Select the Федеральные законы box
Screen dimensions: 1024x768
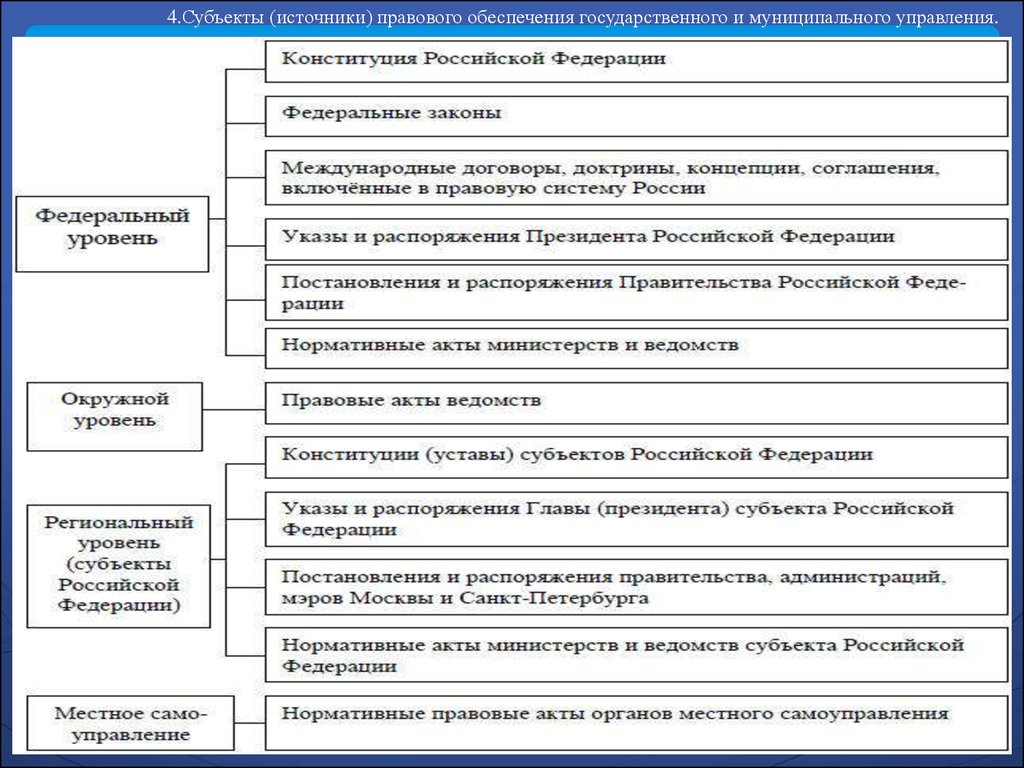[636, 115]
